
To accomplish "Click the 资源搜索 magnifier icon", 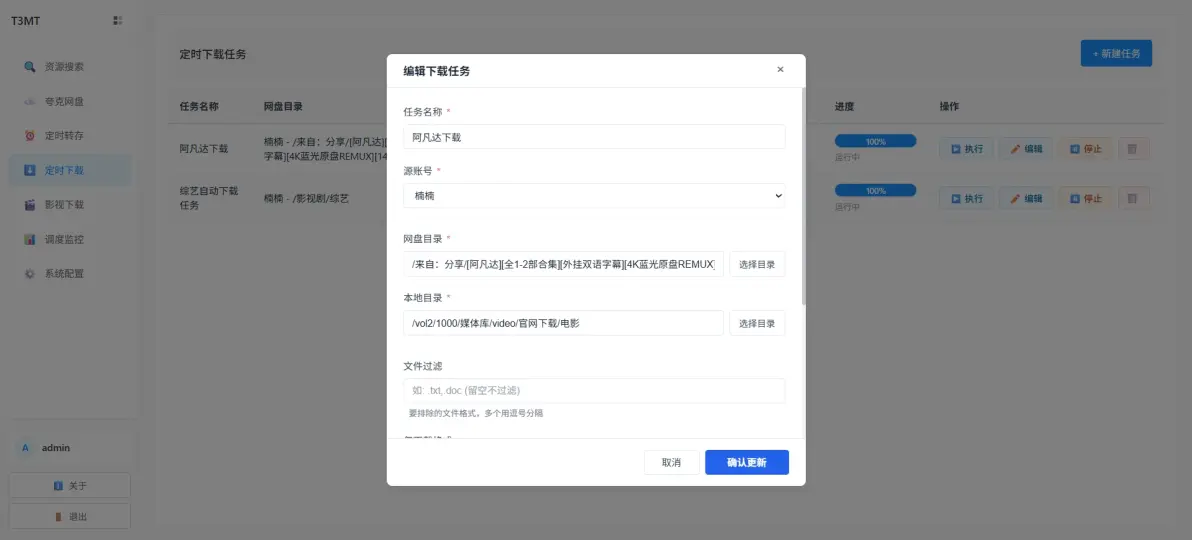I will (x=30, y=67).
